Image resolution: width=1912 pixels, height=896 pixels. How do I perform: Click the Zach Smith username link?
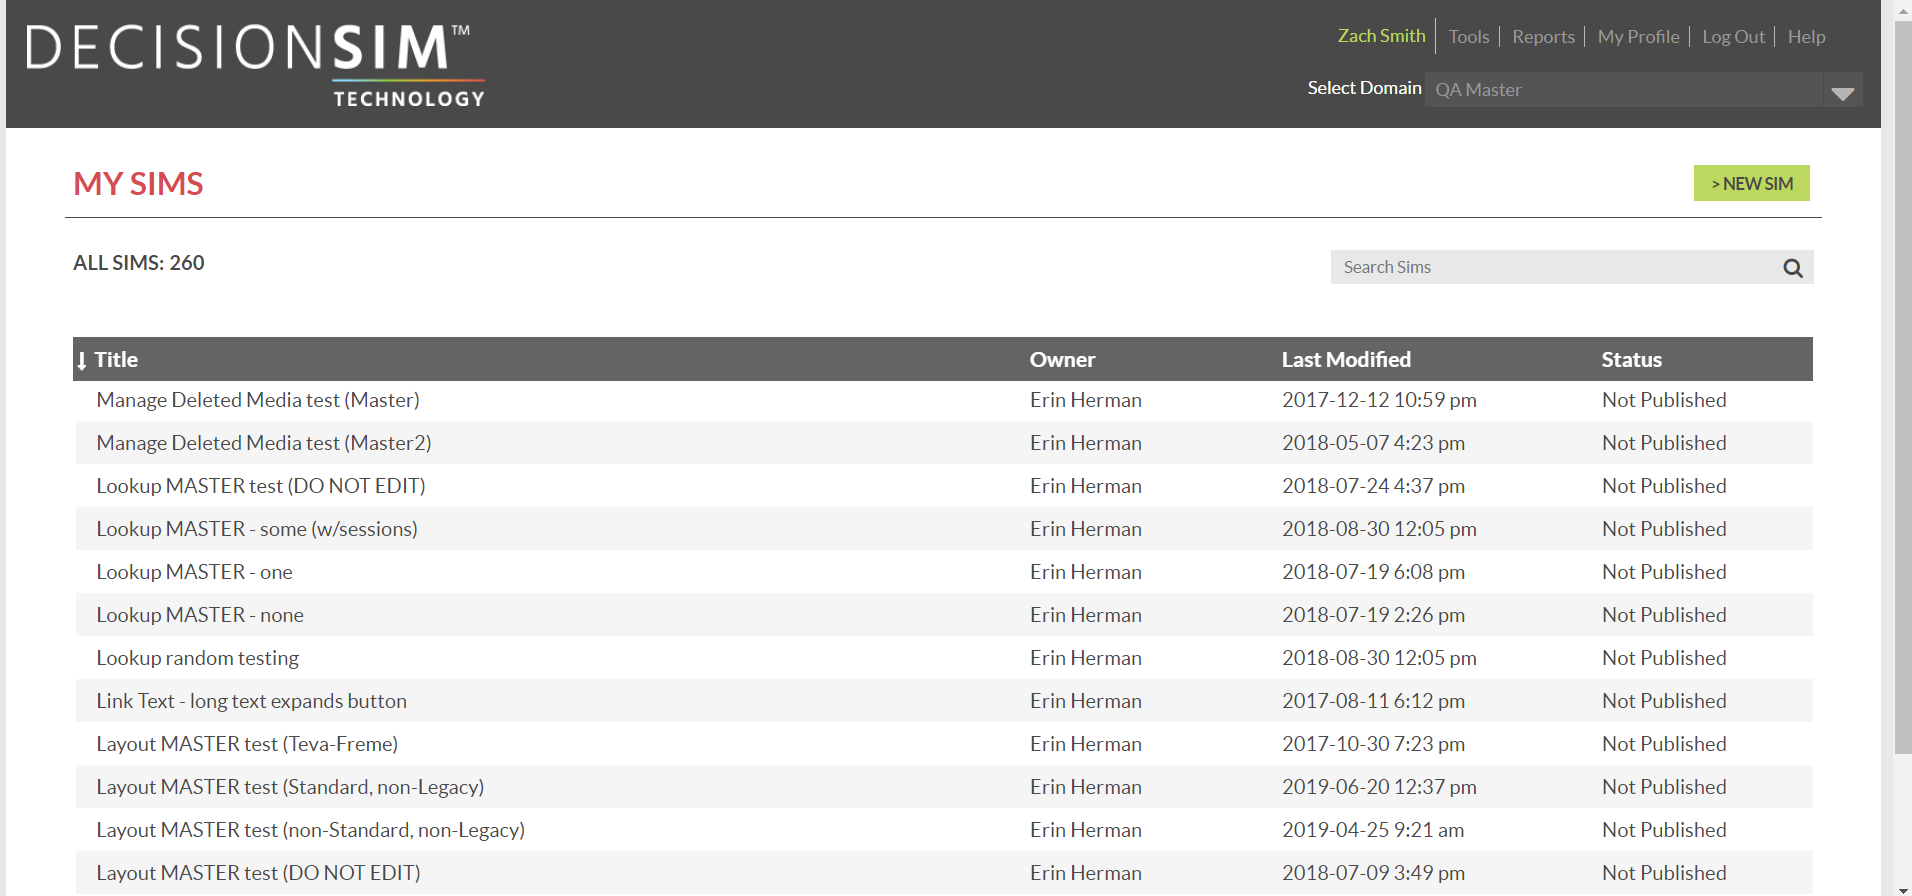point(1381,36)
